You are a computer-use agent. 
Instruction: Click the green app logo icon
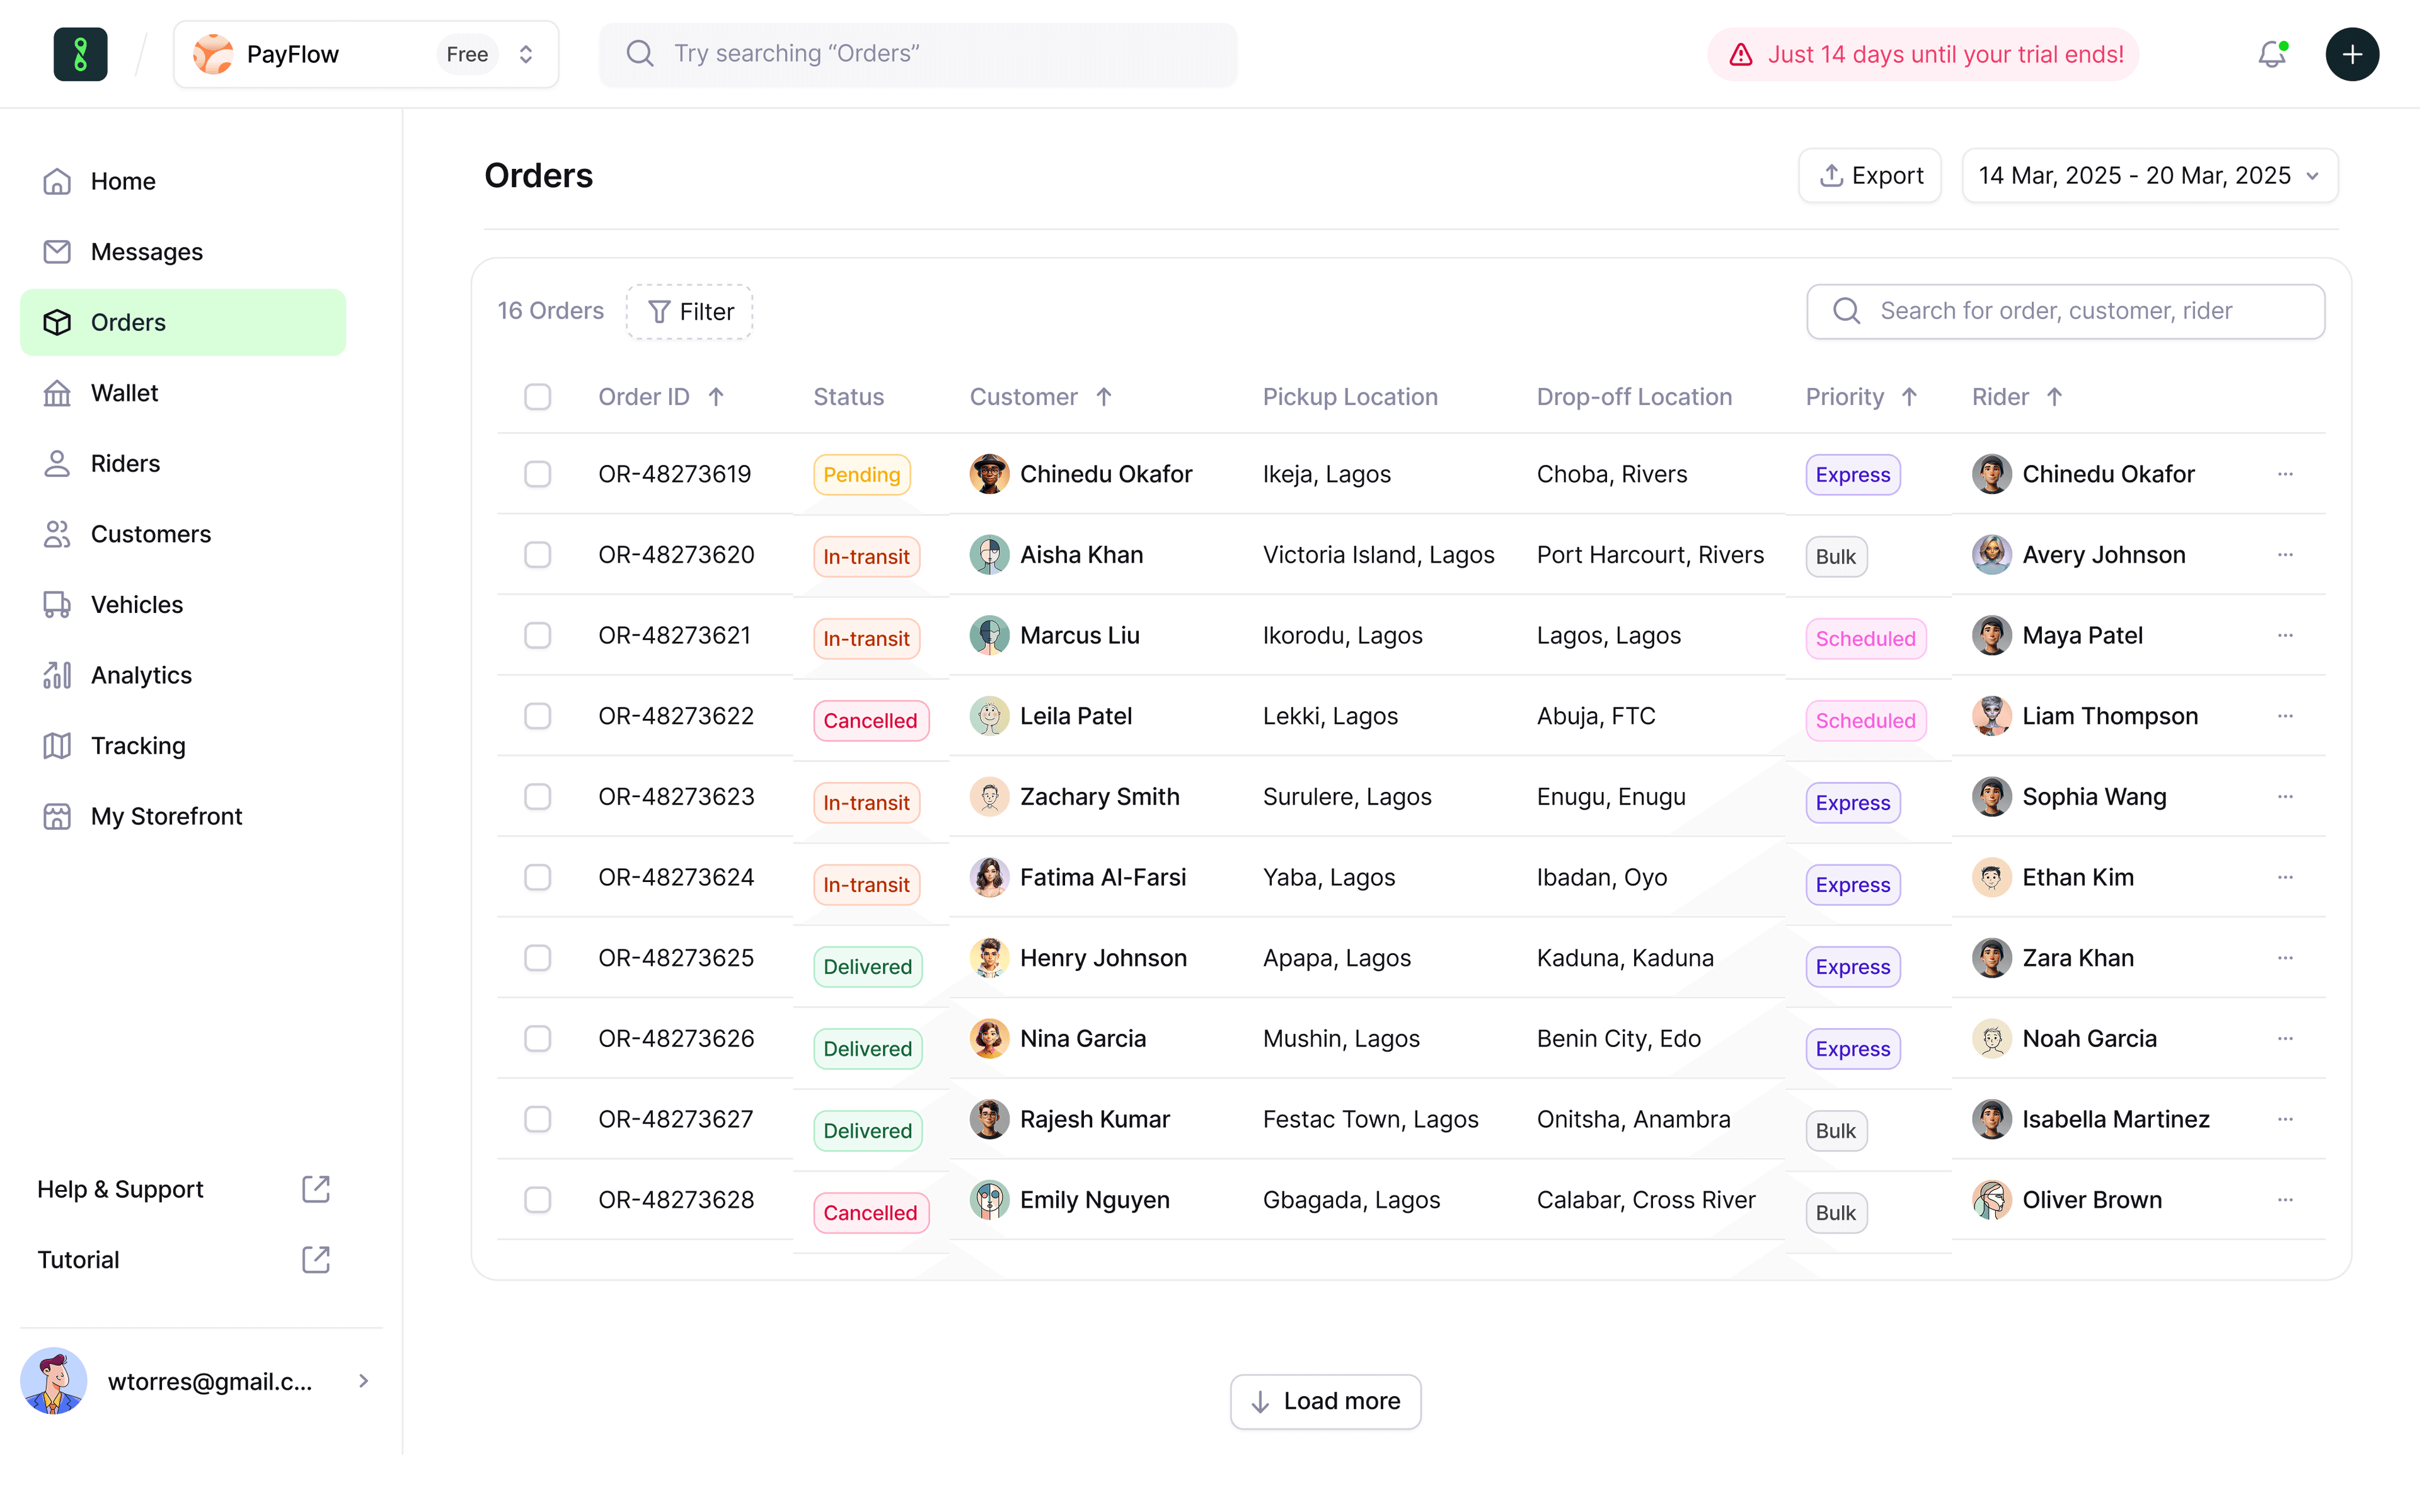point(80,54)
